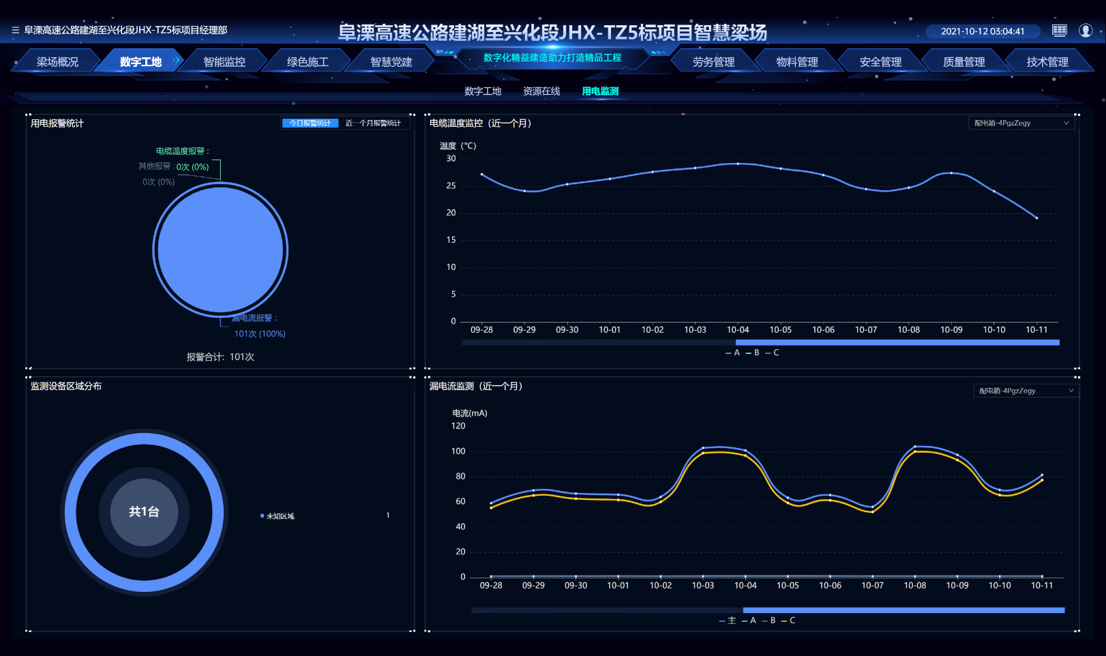Screen dimensions: 1106x656
Task: Open the 绿色施工 tab
Action: pos(307,62)
